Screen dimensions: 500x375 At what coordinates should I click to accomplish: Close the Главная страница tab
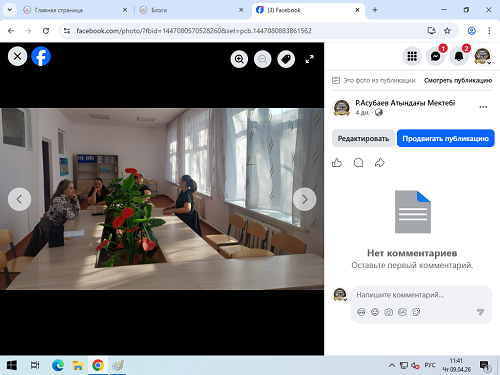pos(125,10)
